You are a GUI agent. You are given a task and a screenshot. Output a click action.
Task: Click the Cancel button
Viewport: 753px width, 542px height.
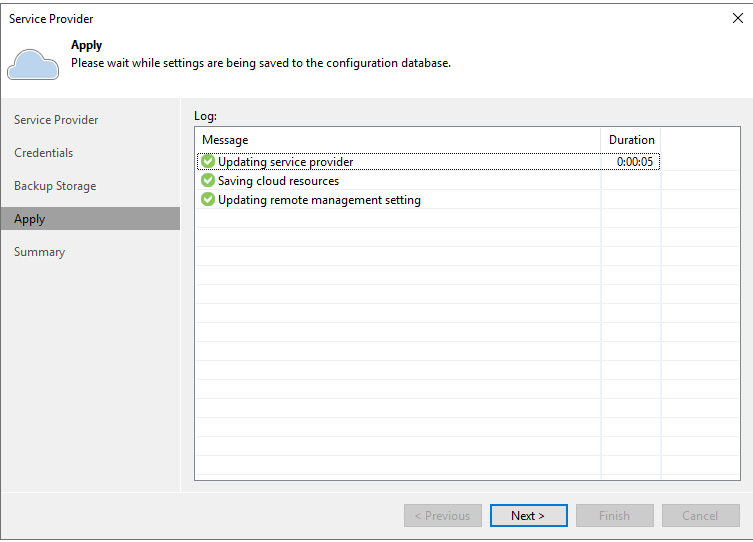tap(700, 515)
